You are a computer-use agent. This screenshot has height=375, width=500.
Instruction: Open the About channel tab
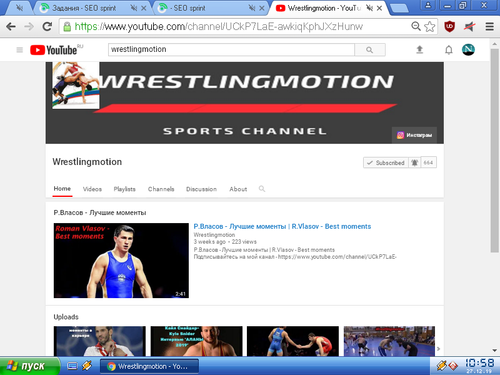(238, 189)
